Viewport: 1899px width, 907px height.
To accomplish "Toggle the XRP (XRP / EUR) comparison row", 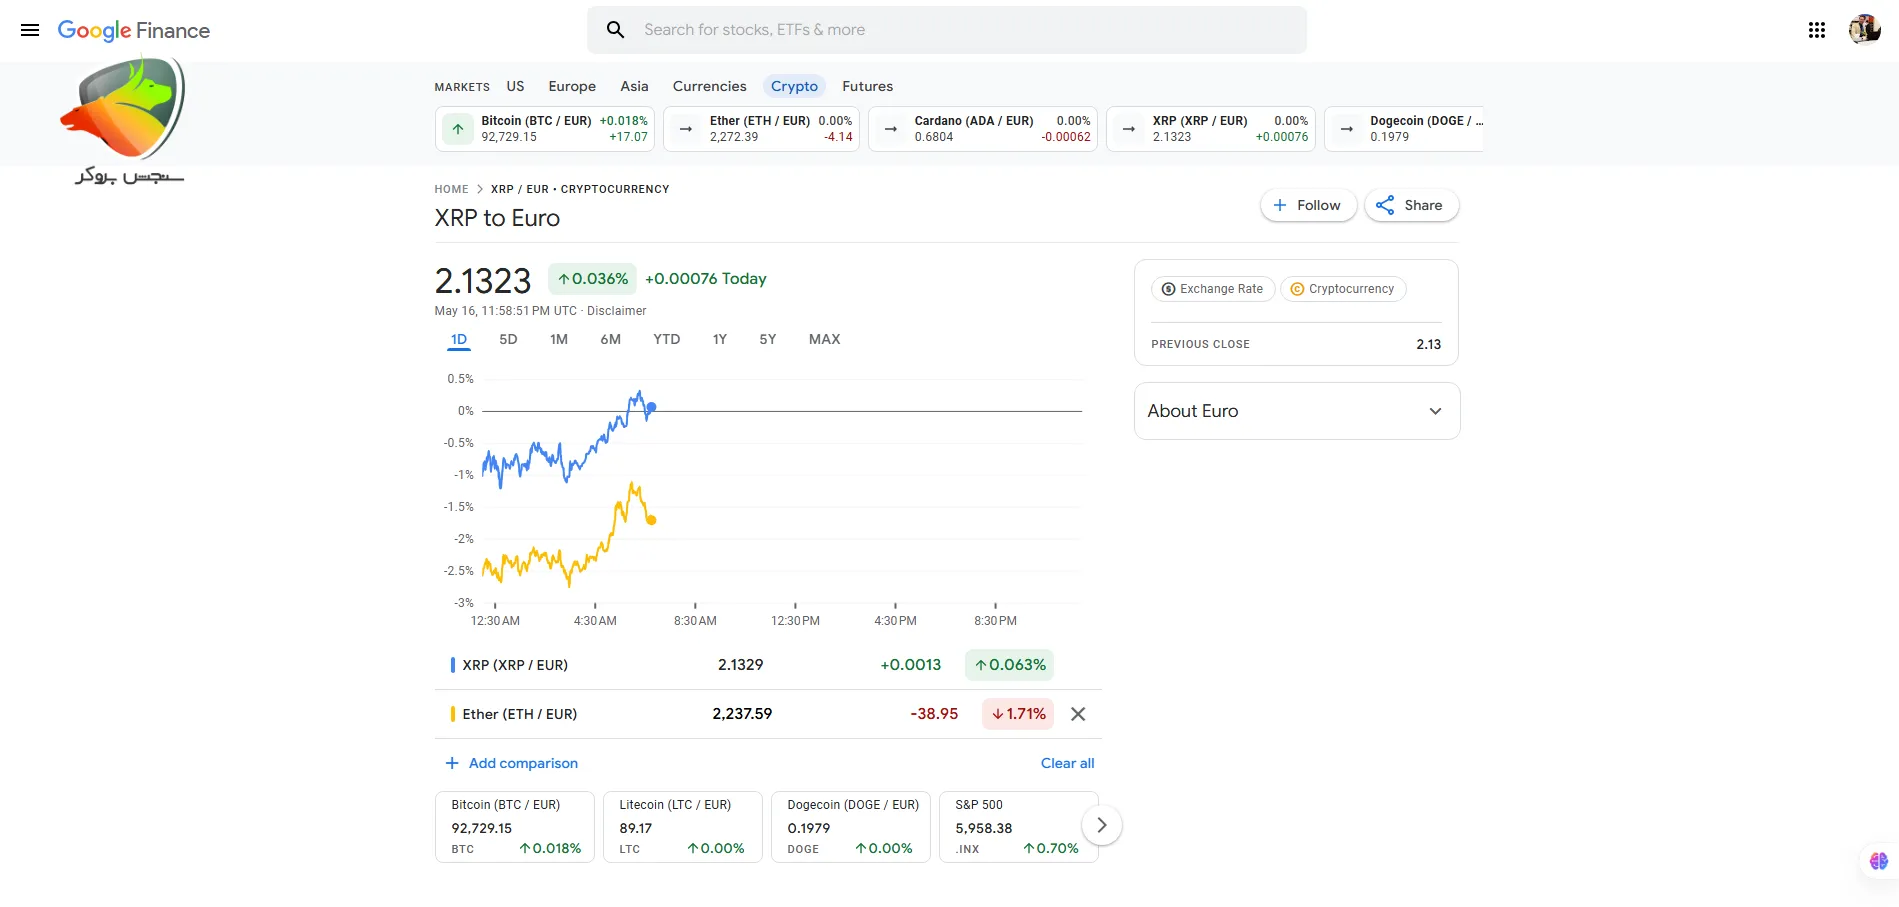I will (515, 664).
